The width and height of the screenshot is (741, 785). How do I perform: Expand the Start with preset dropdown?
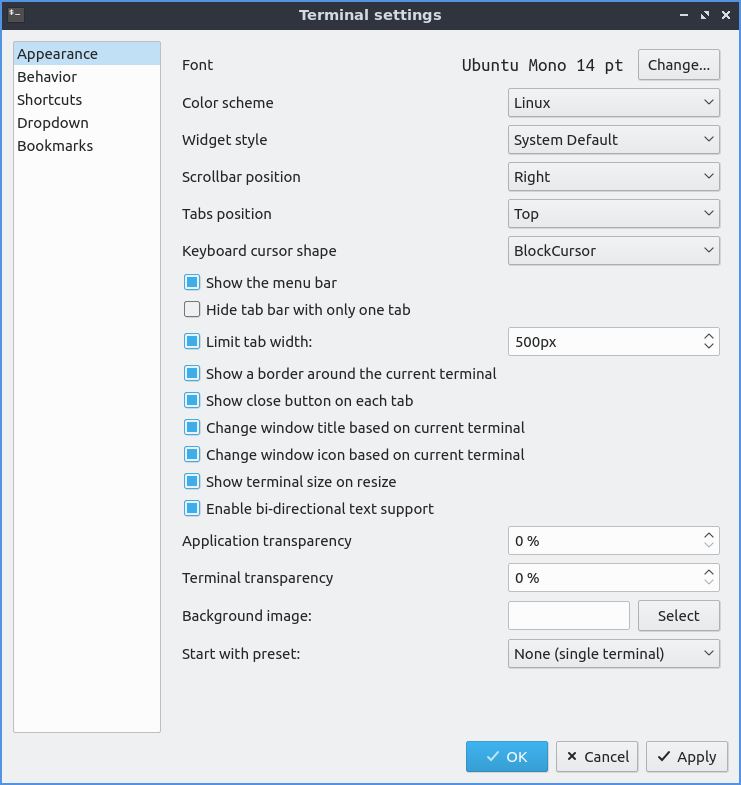(613, 654)
